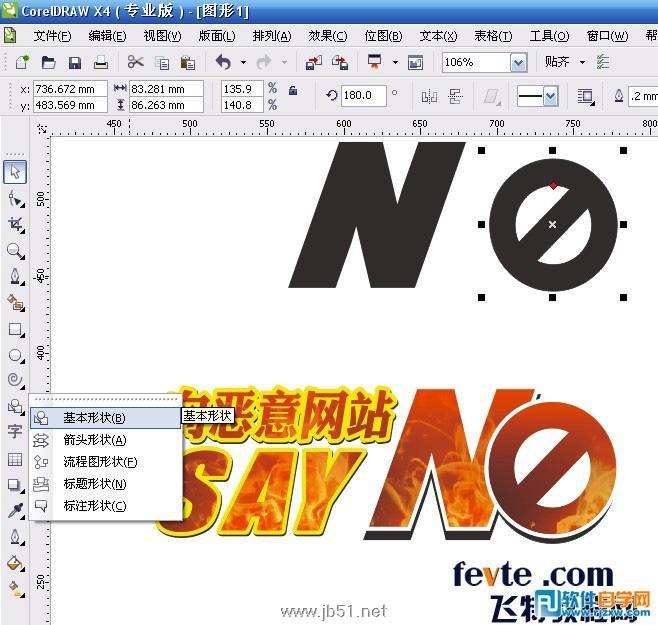Screen dimensions: 658x625
Task: Click the Save floppy disk icon
Action: click(x=75, y=63)
